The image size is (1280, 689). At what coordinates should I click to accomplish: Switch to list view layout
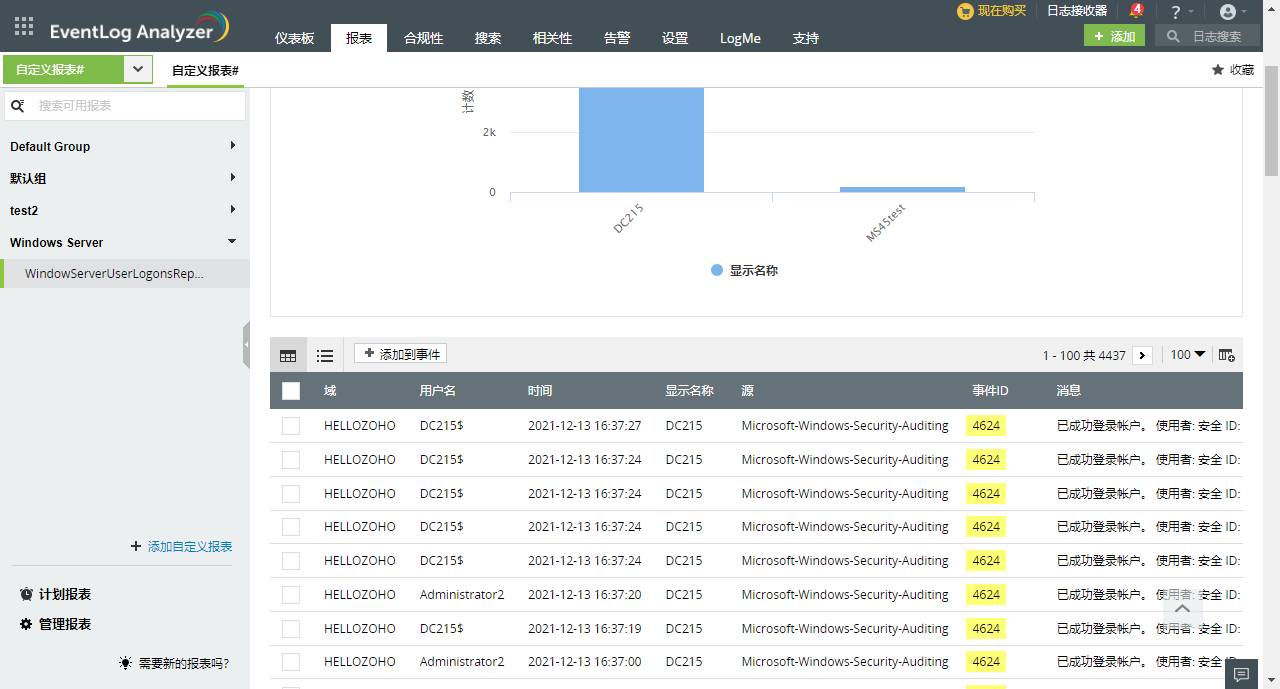click(x=325, y=355)
